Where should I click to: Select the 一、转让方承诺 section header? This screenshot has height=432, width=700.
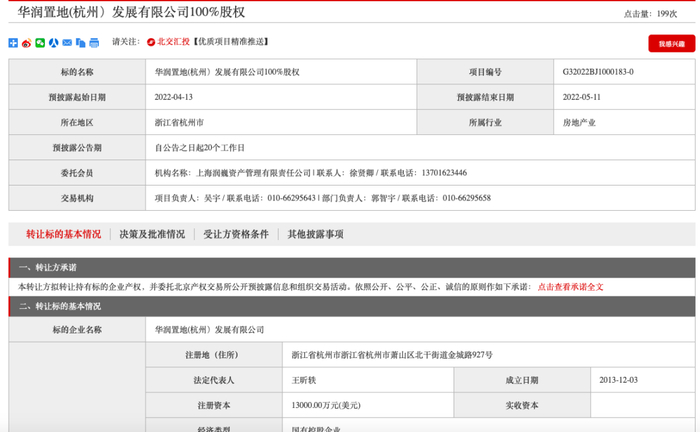point(352,267)
